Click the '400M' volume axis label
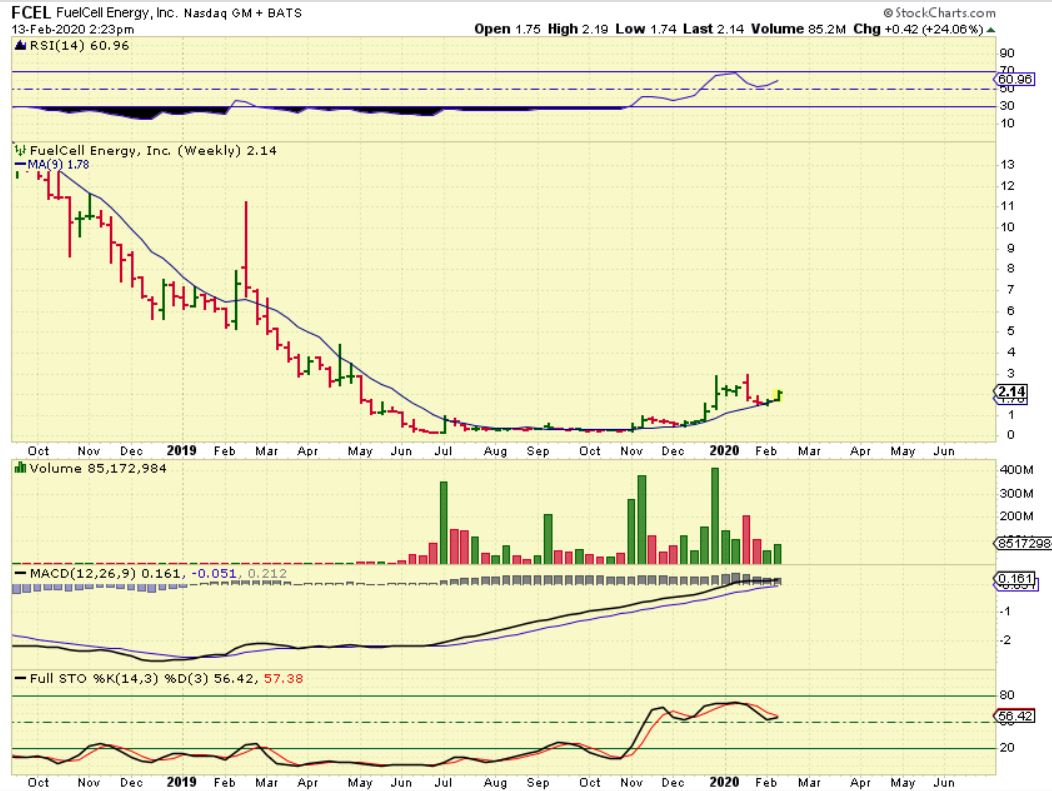Image resolution: width=1052 pixels, height=791 pixels. 1016,470
